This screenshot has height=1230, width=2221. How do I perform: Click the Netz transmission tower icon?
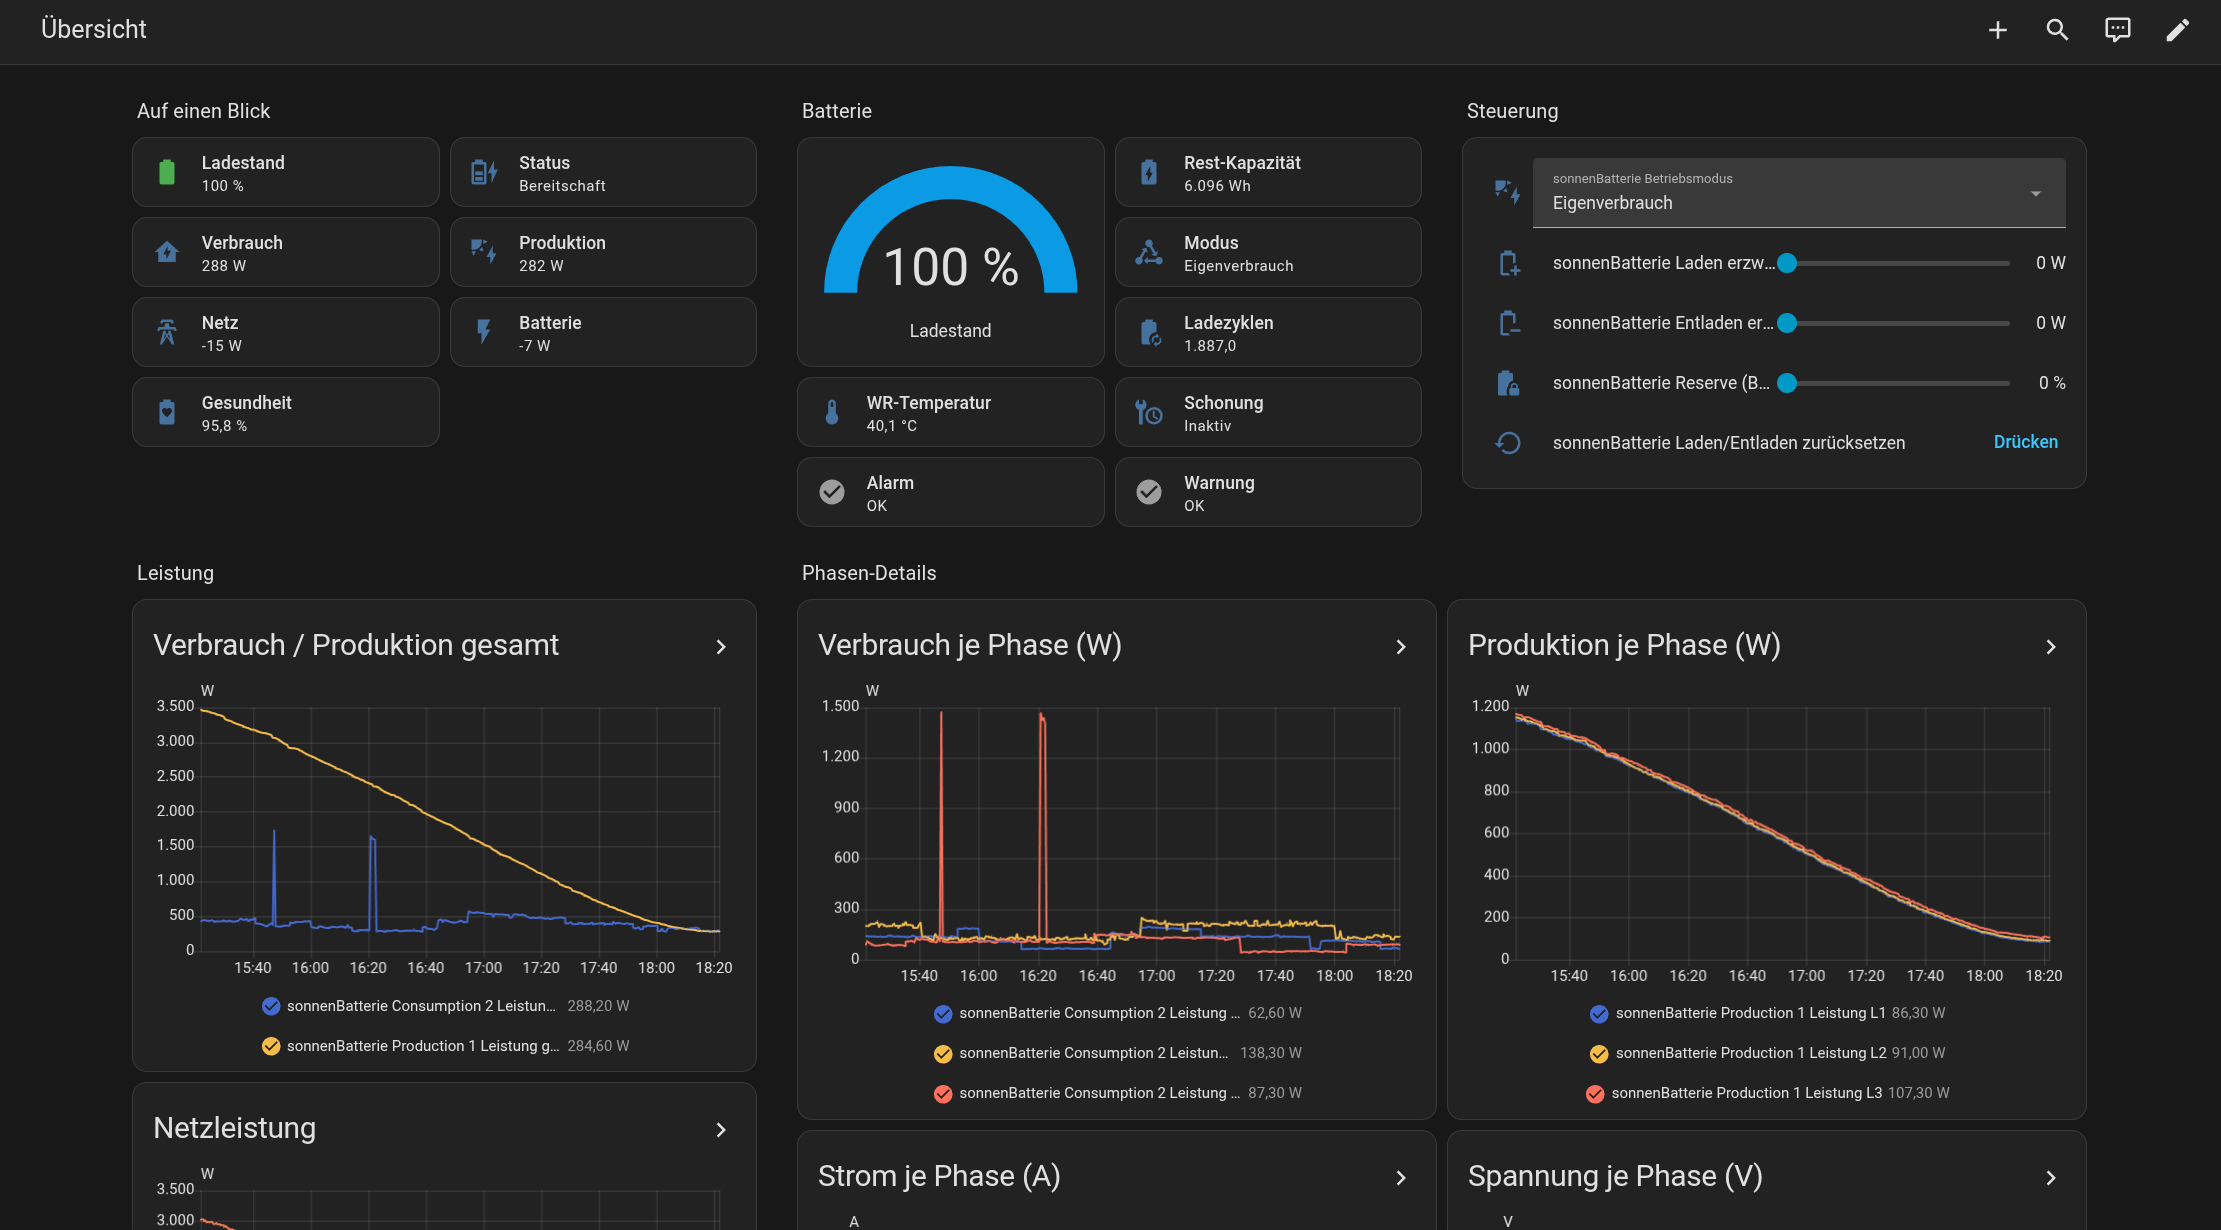click(x=167, y=332)
